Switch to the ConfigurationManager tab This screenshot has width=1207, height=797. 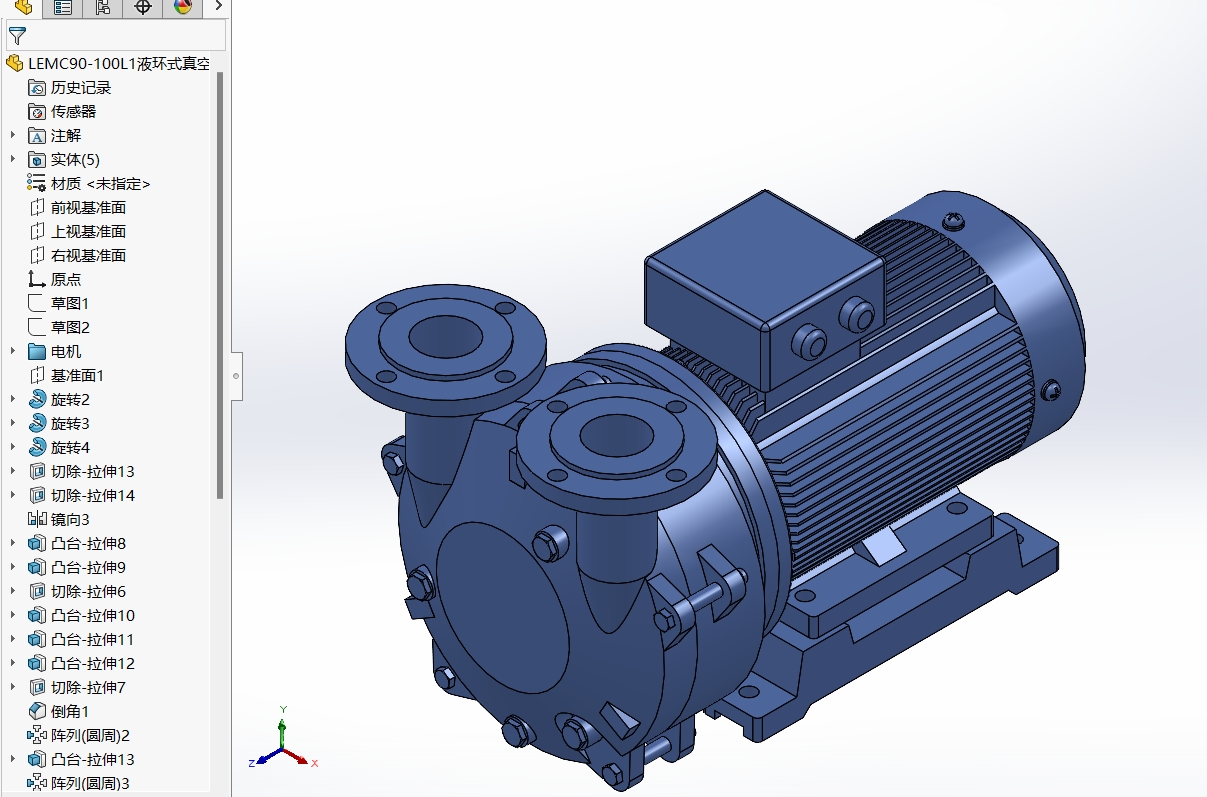[x=103, y=8]
